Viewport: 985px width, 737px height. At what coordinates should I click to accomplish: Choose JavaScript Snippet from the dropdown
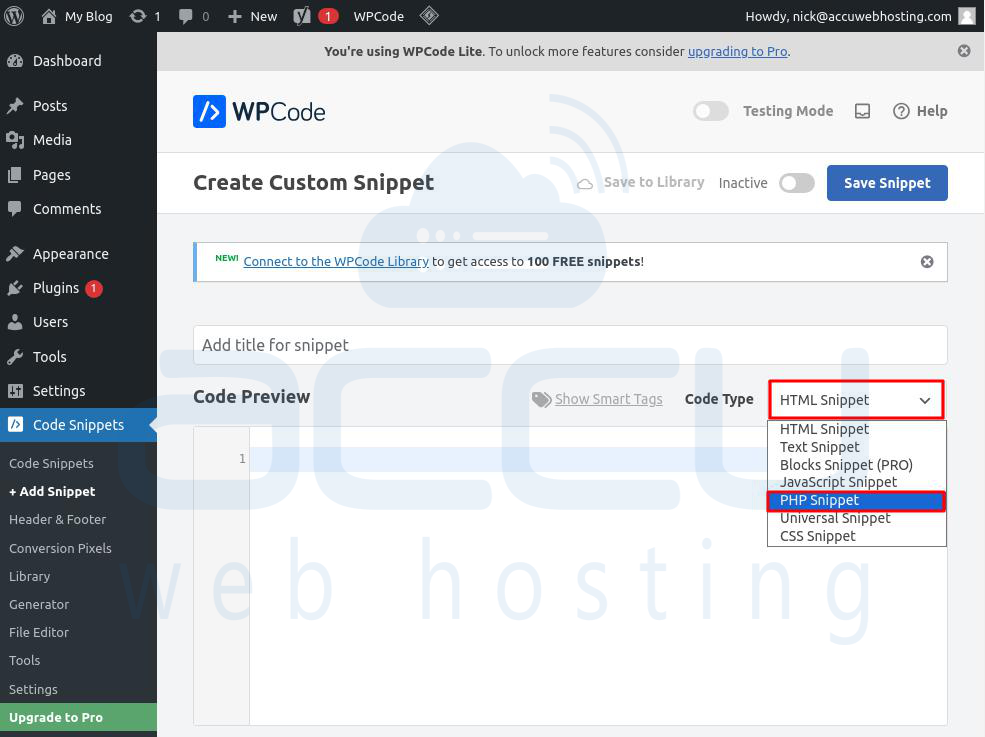click(x=839, y=482)
